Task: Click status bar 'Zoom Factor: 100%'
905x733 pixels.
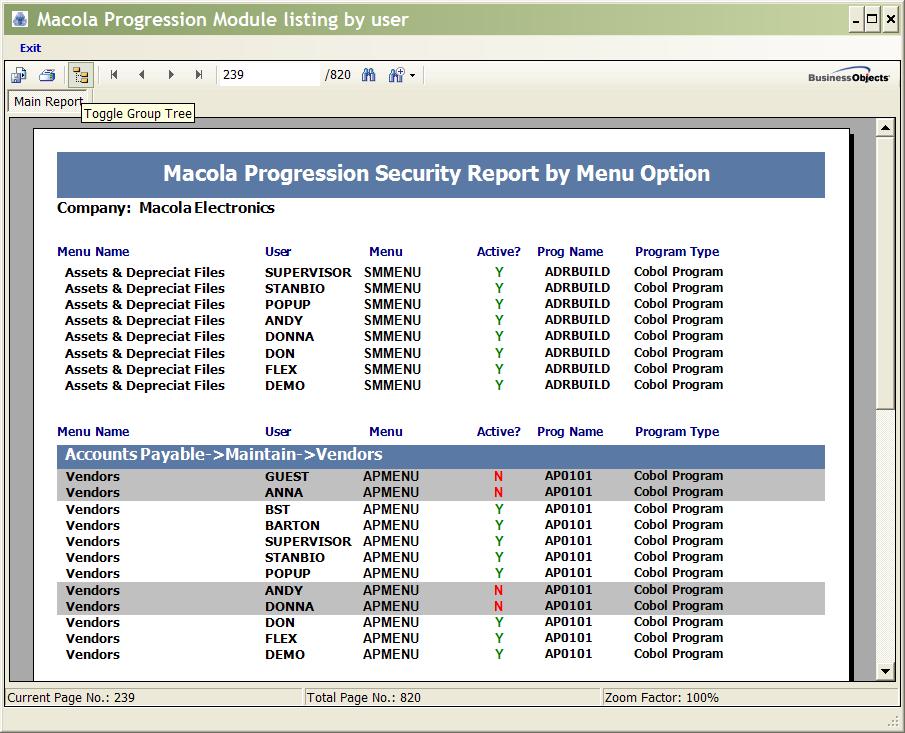Action: click(661, 698)
